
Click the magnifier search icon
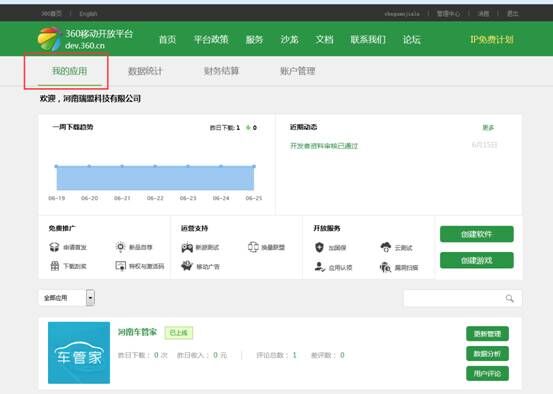(x=510, y=298)
